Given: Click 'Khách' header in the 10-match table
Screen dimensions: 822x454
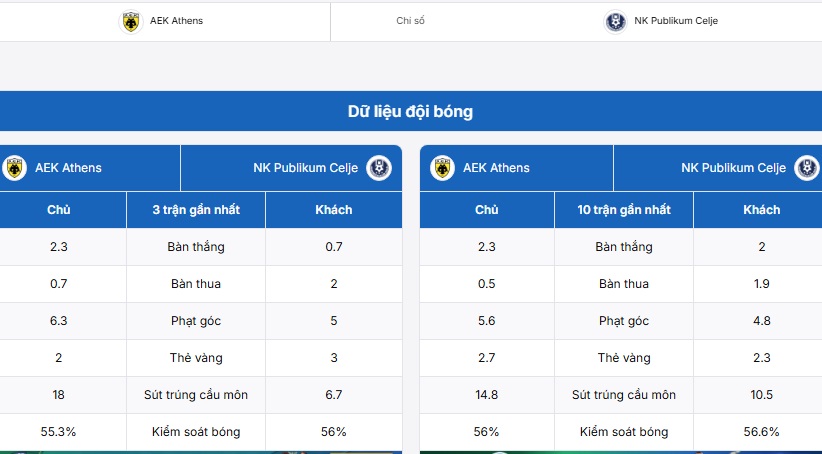Looking at the screenshot, I should pos(761,210).
